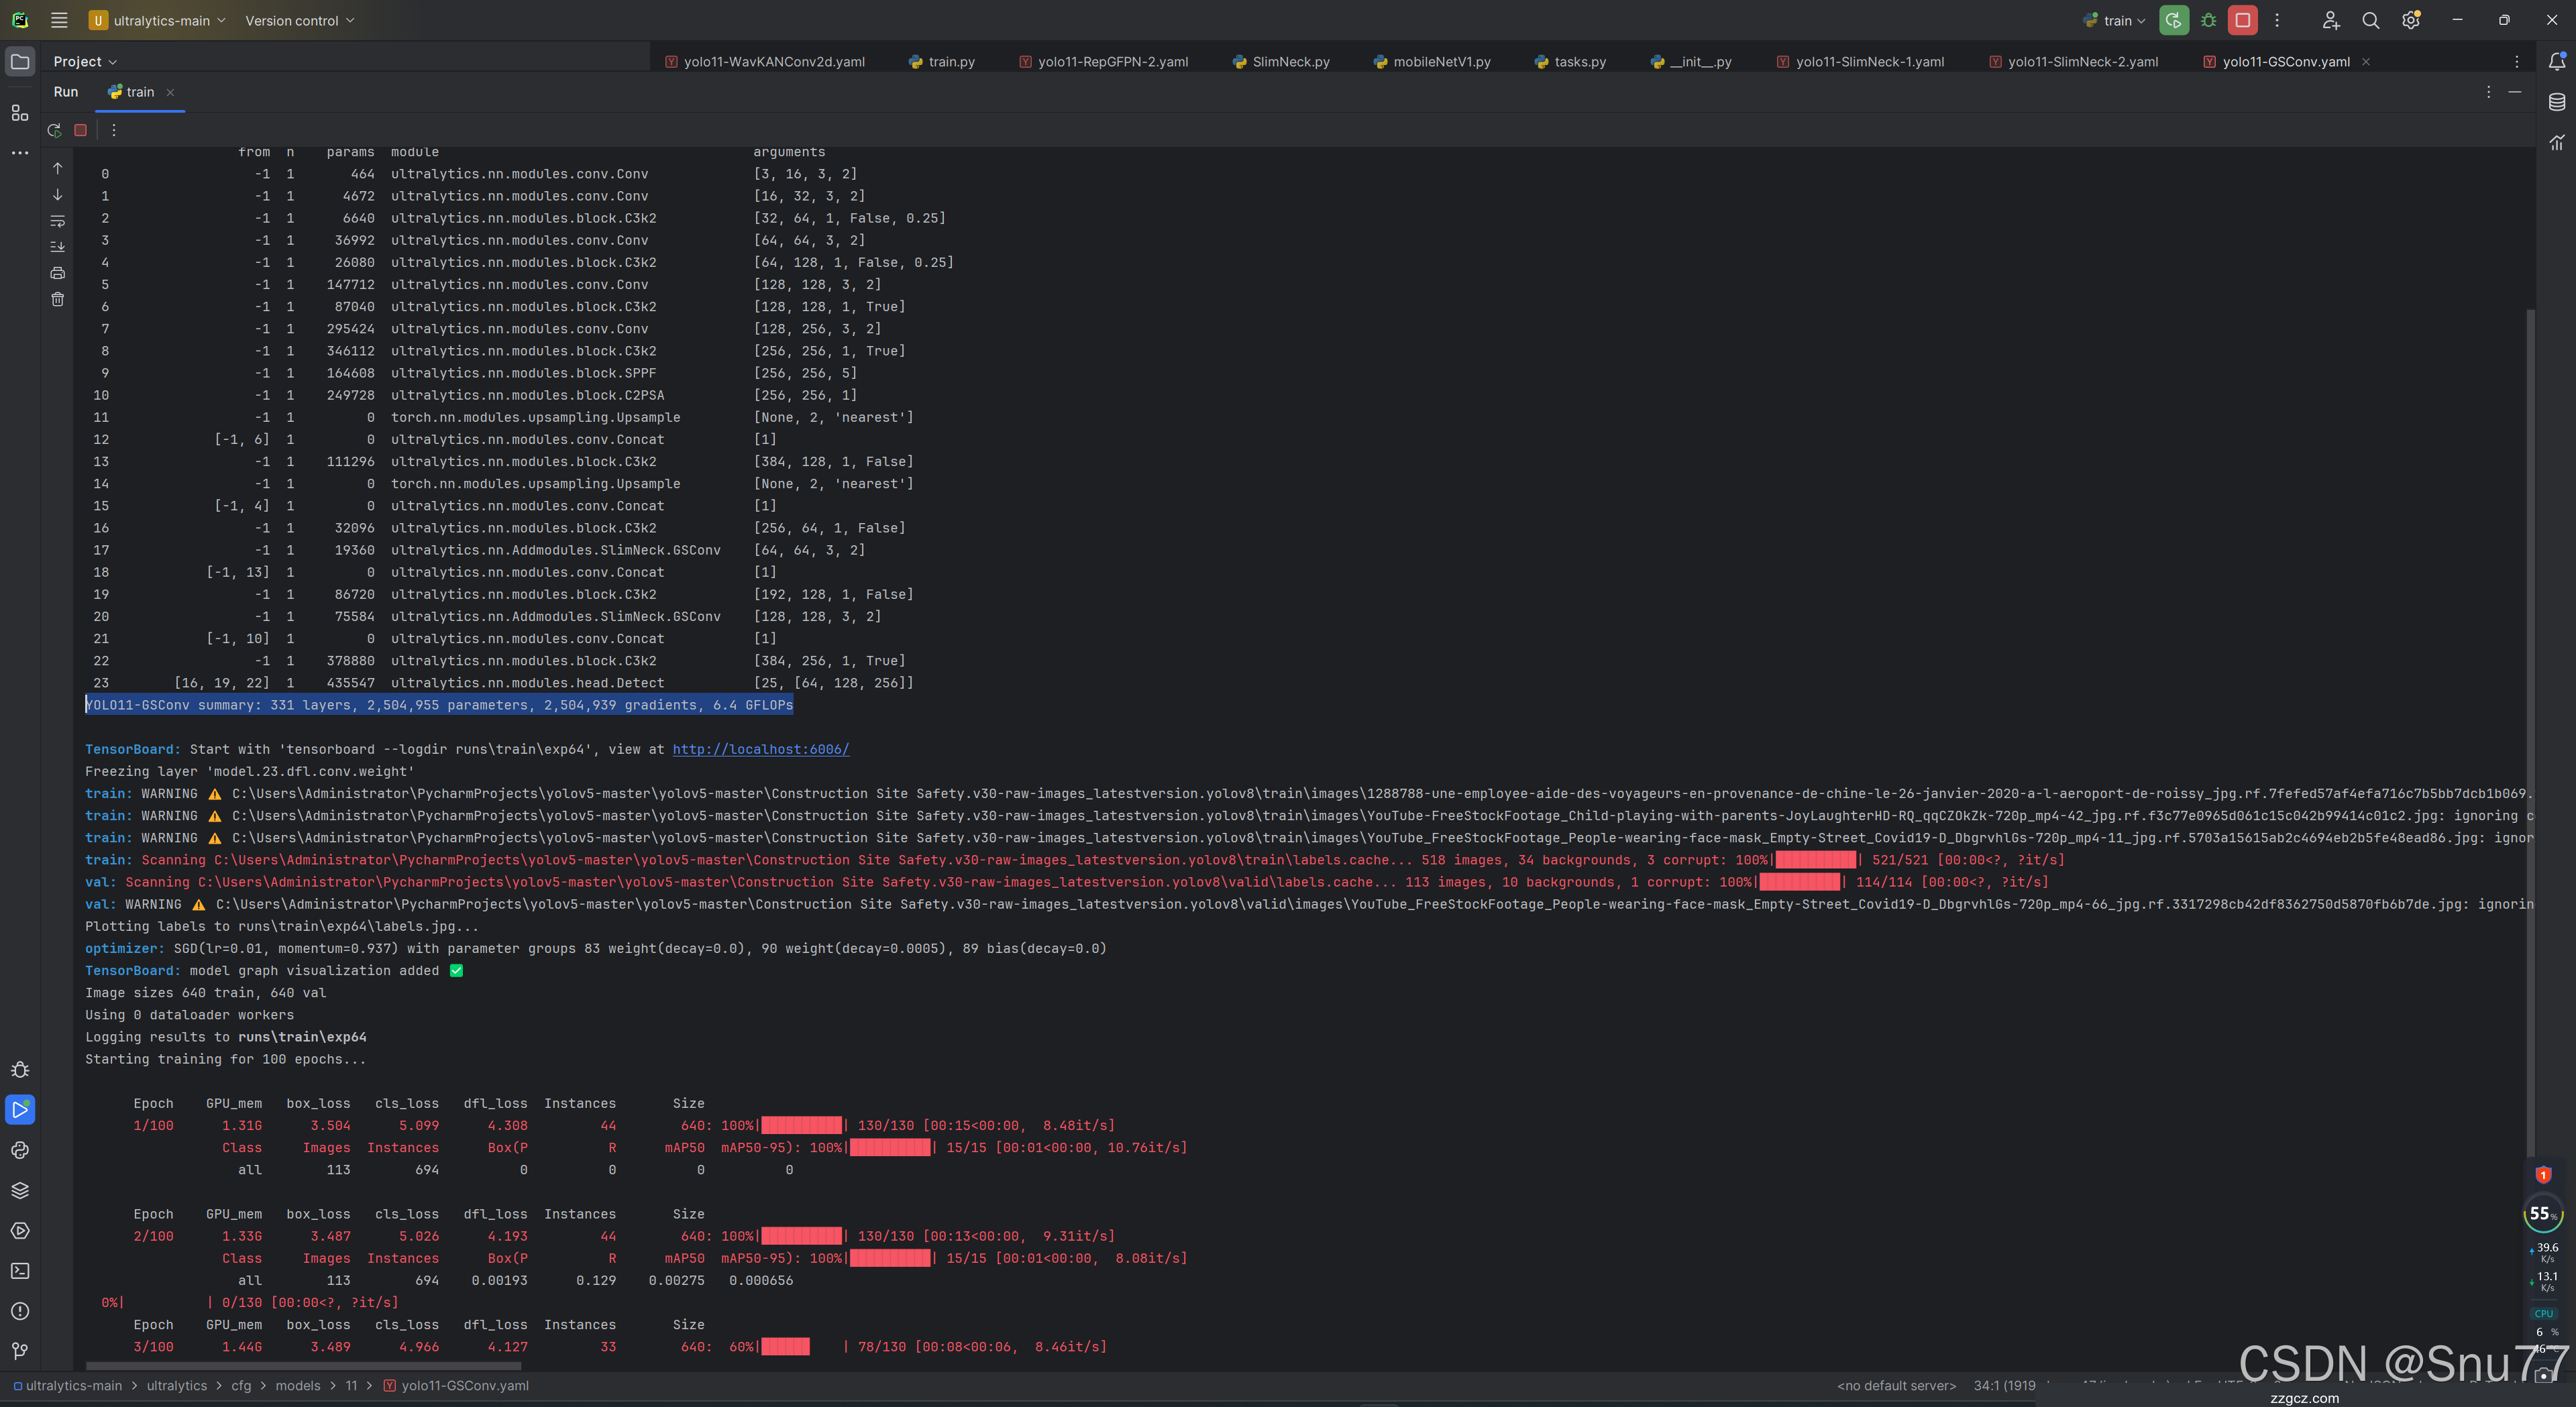
Task: Open the localhost:6006 TensorBoard link
Action: [760, 749]
